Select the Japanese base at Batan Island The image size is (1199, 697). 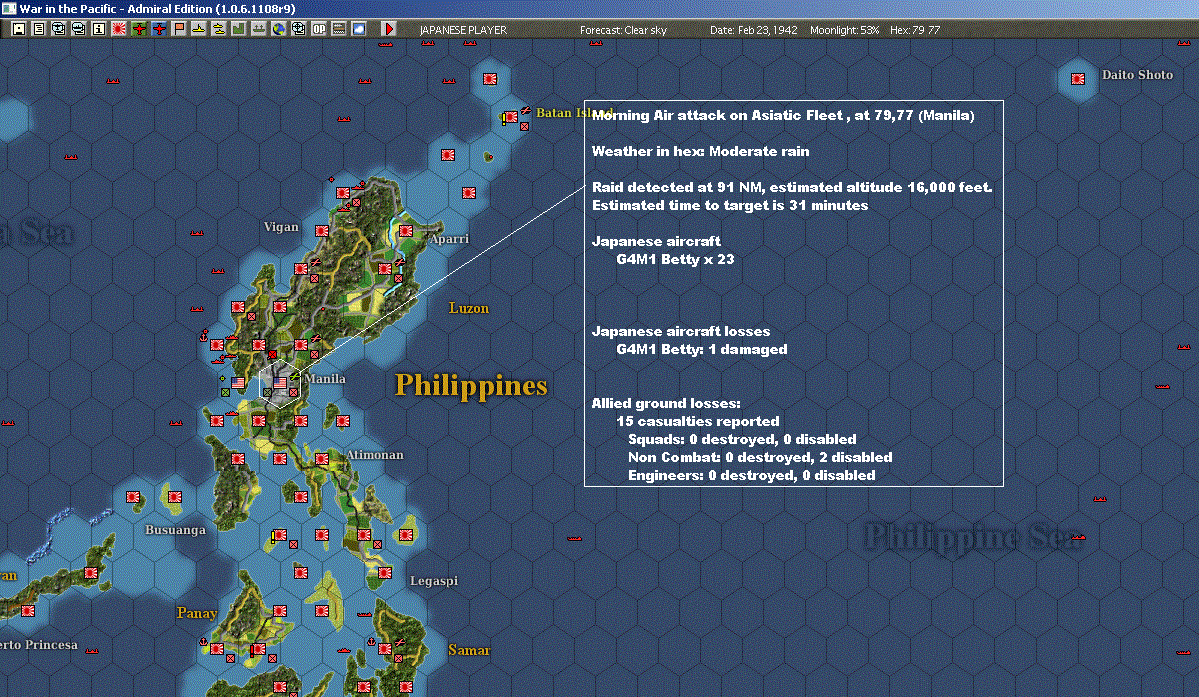click(510, 117)
